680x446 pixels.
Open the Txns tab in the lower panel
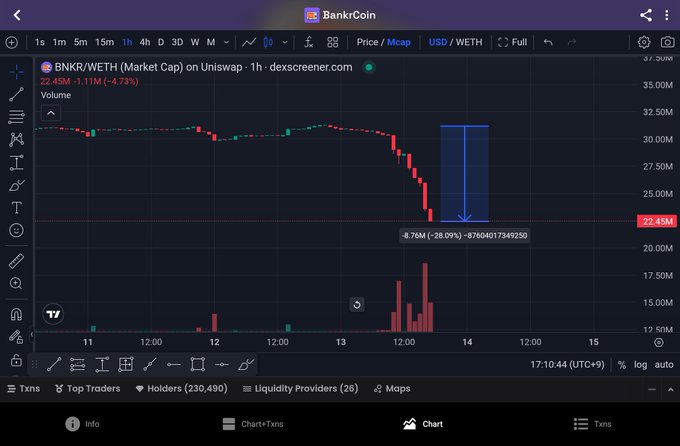[x=24, y=389]
